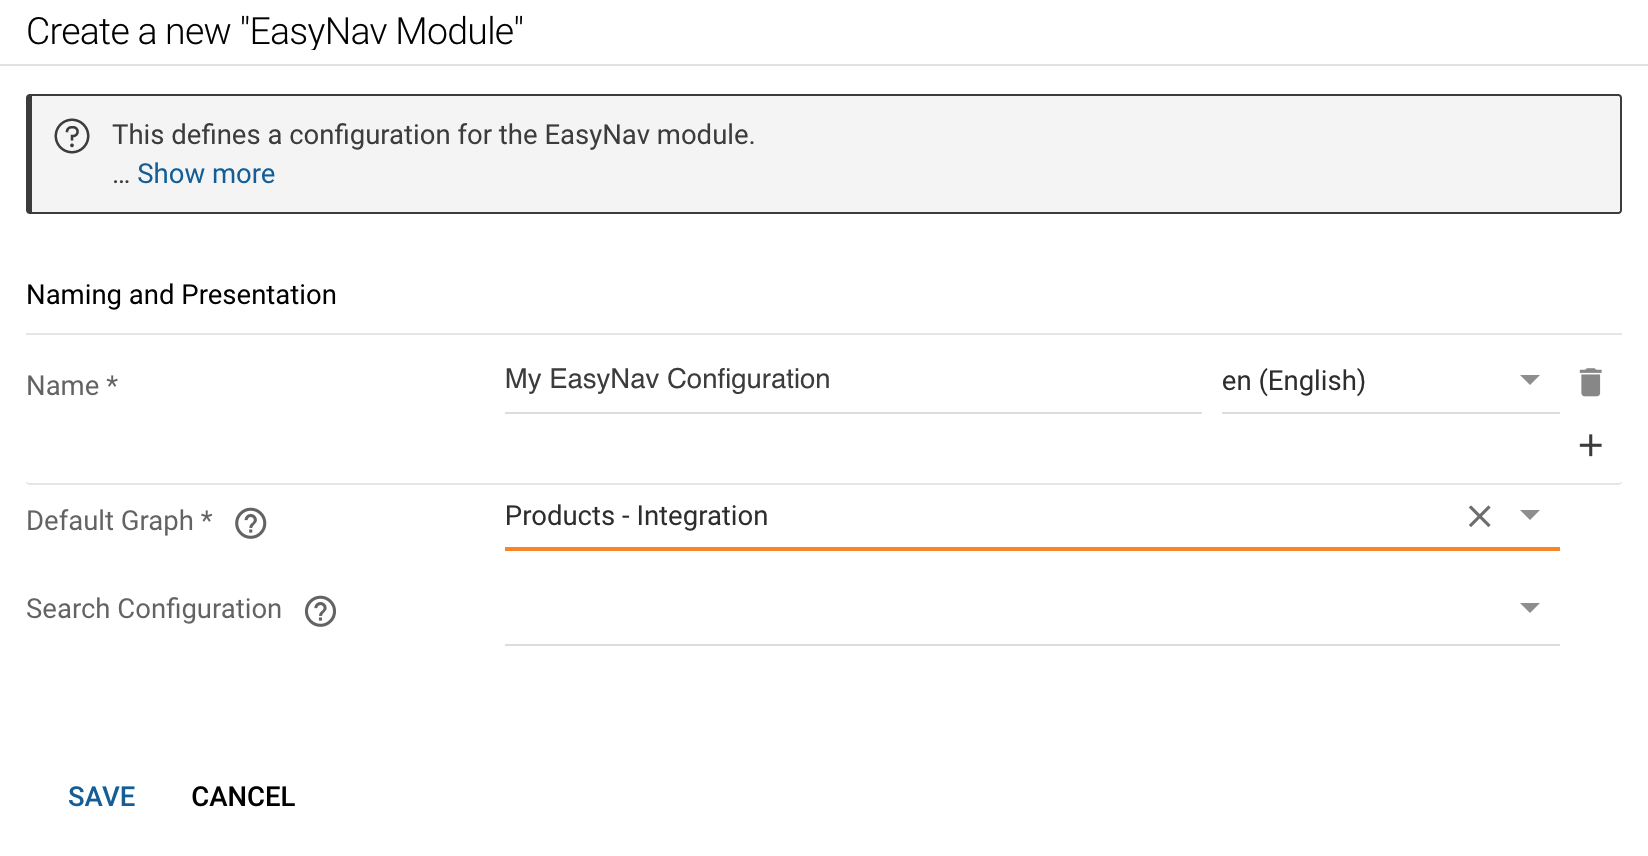Click the 'Search Configuration' label
This screenshot has width=1648, height=856.
click(154, 609)
